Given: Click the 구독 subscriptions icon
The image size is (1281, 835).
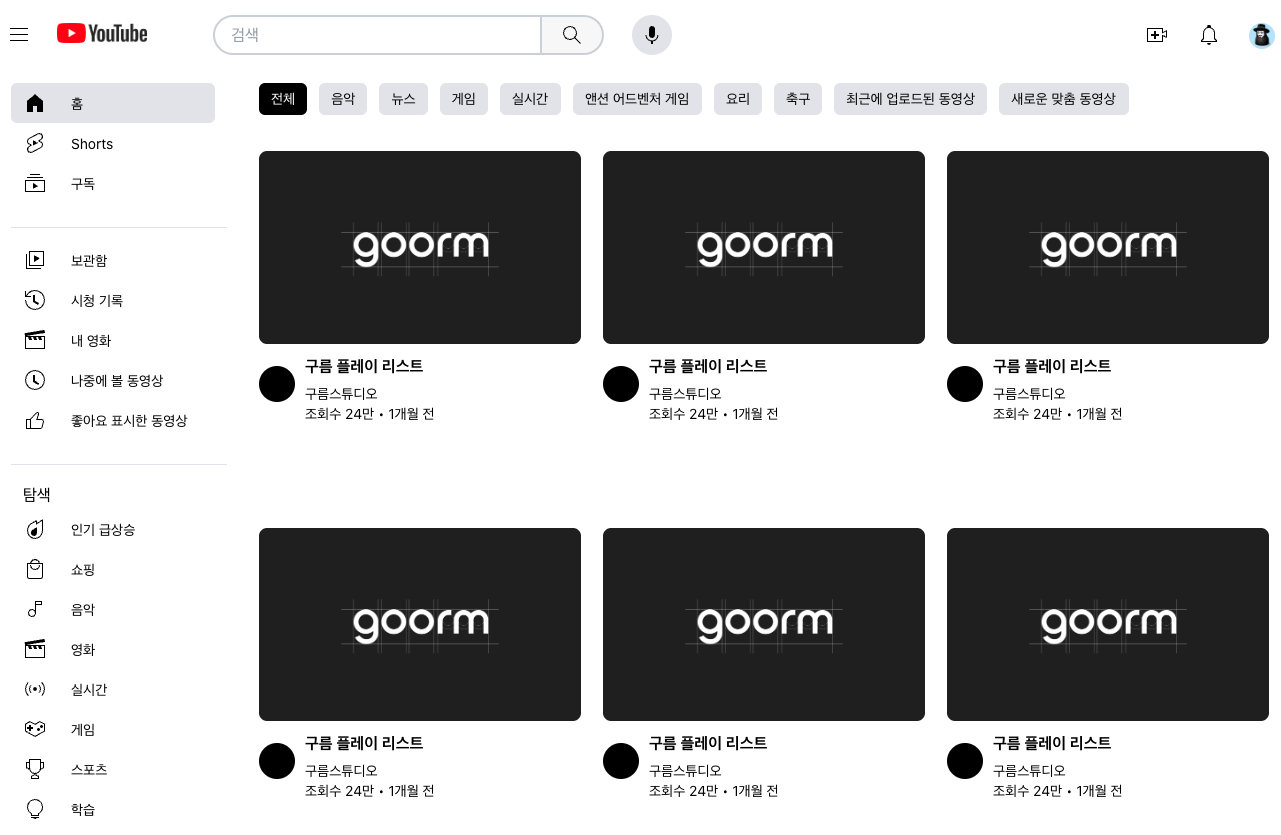Looking at the screenshot, I should [35, 184].
